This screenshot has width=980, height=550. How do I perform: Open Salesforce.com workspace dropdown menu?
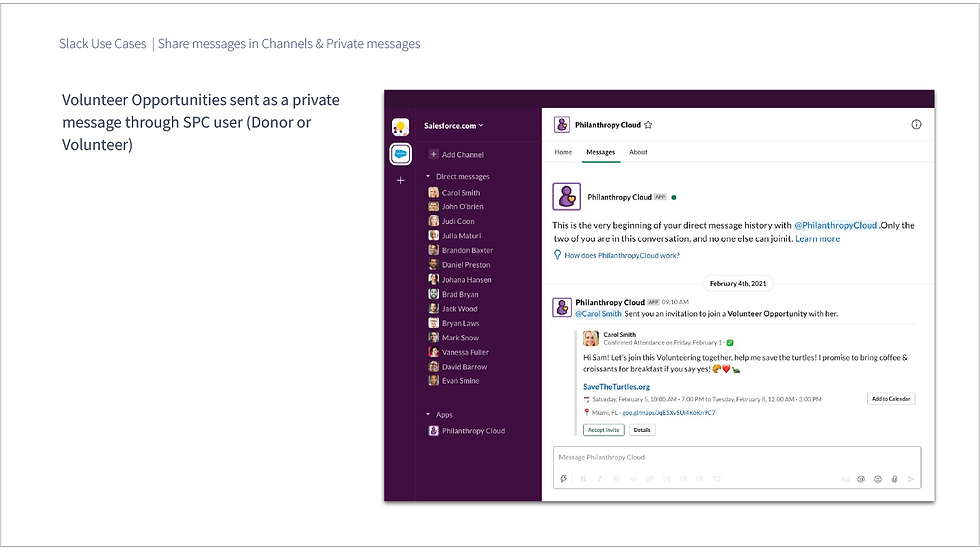coord(454,126)
